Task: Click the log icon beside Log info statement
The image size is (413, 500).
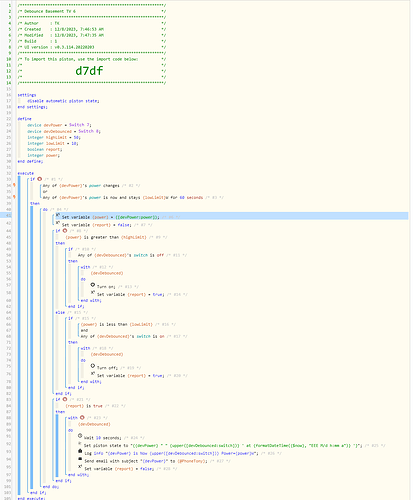Action: tap(80, 451)
